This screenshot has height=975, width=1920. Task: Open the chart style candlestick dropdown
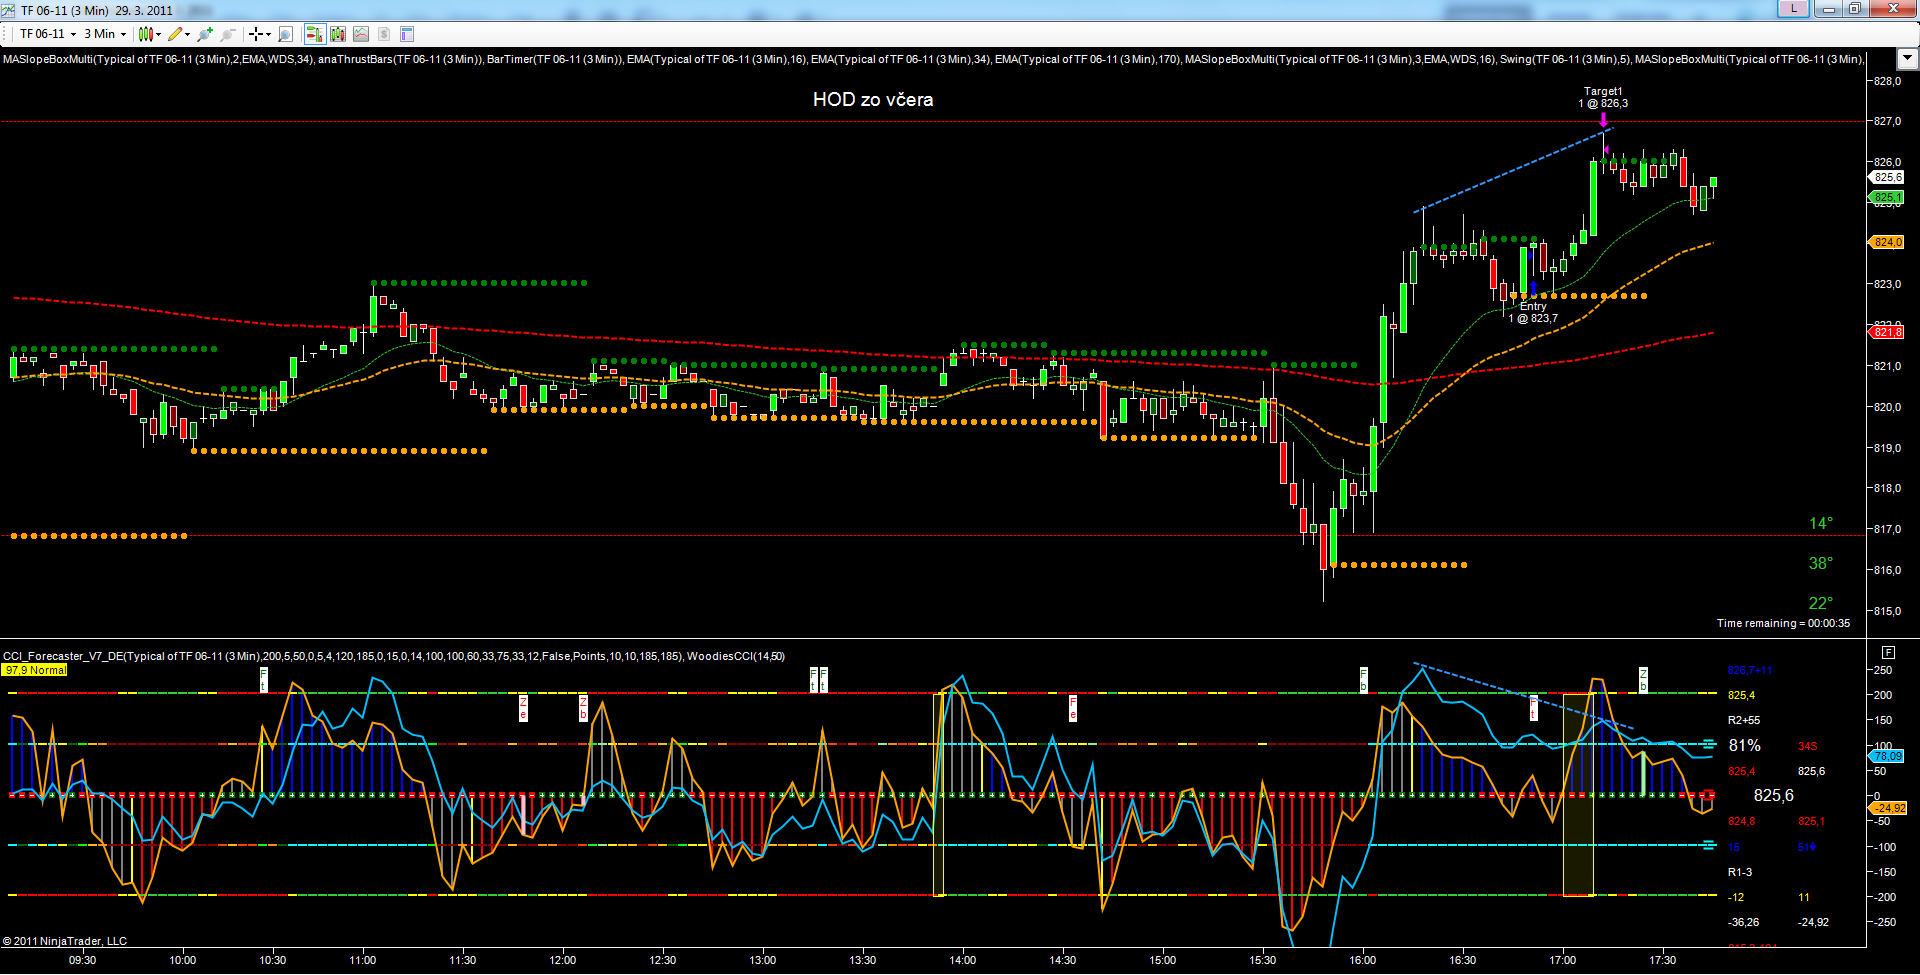point(149,34)
